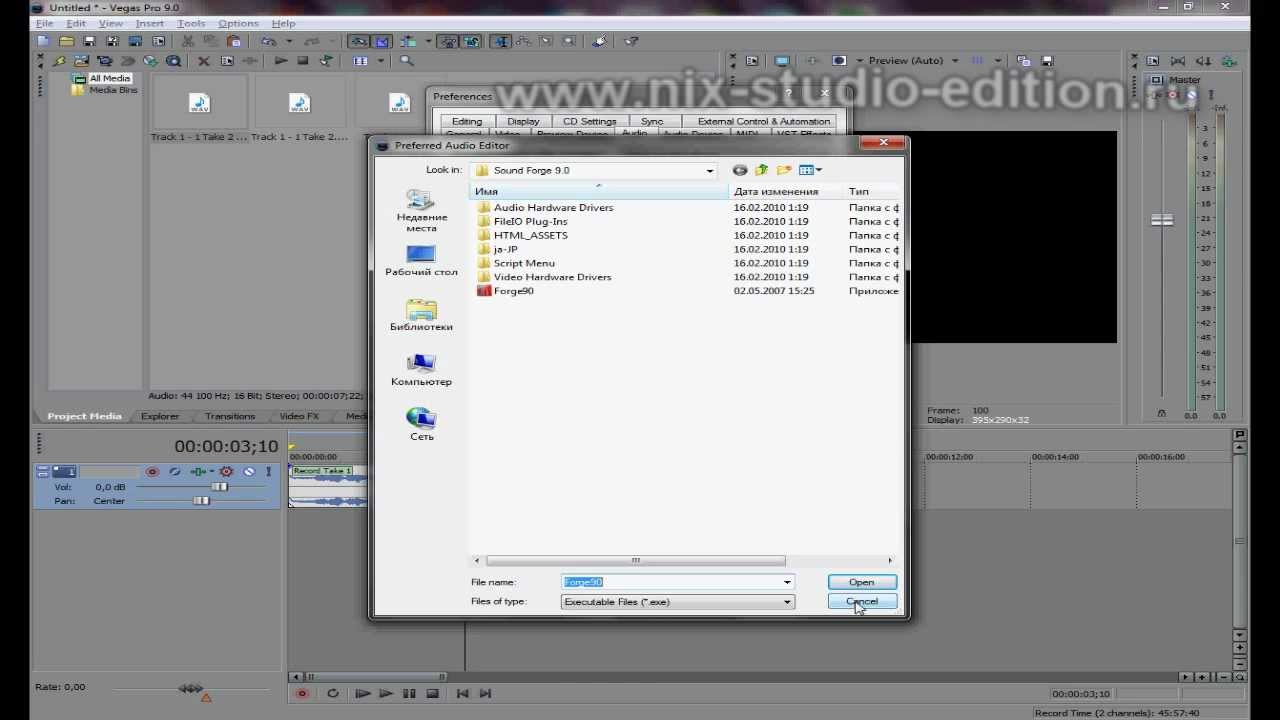This screenshot has width=1280, height=720.
Task: Click Play From Start on the transport bar
Action: click(x=362, y=693)
